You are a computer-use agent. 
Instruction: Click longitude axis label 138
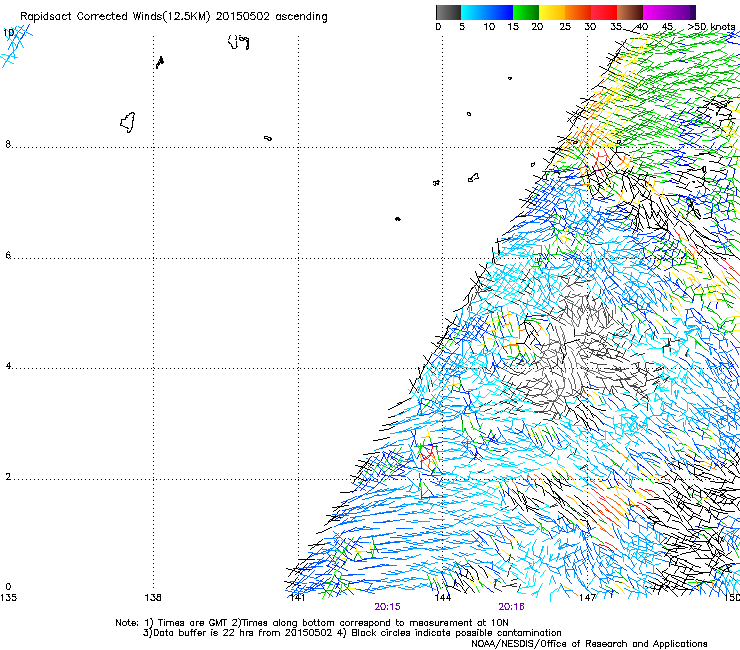pos(153,598)
